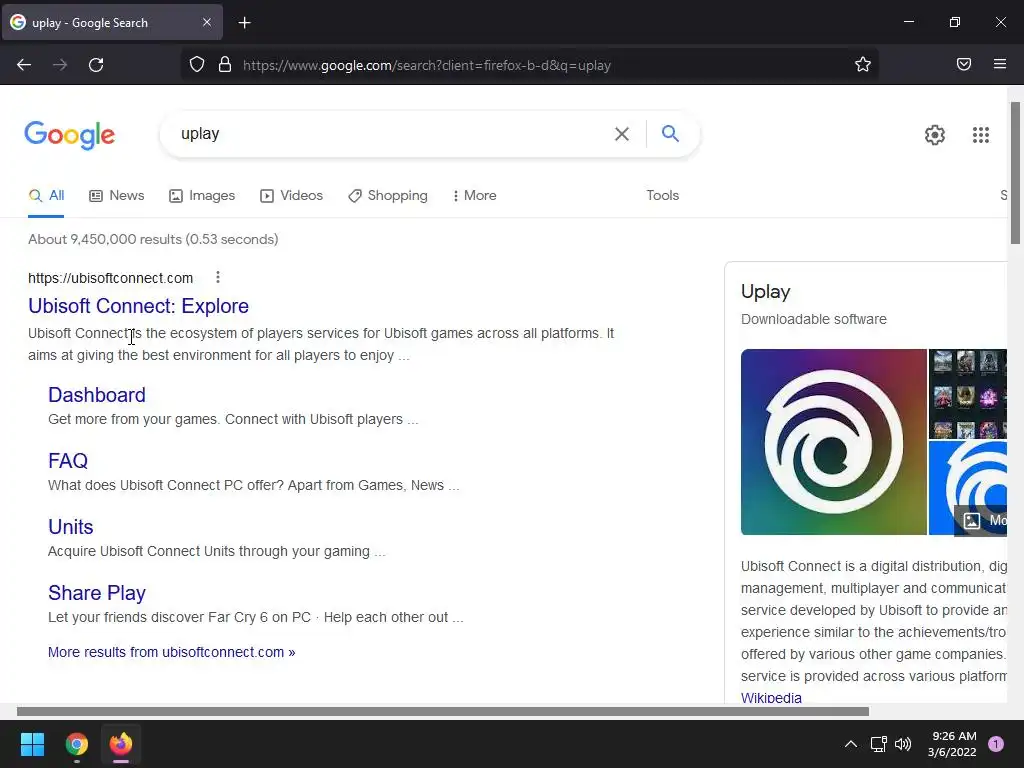Open the game covers grid thumbnail

point(968,394)
